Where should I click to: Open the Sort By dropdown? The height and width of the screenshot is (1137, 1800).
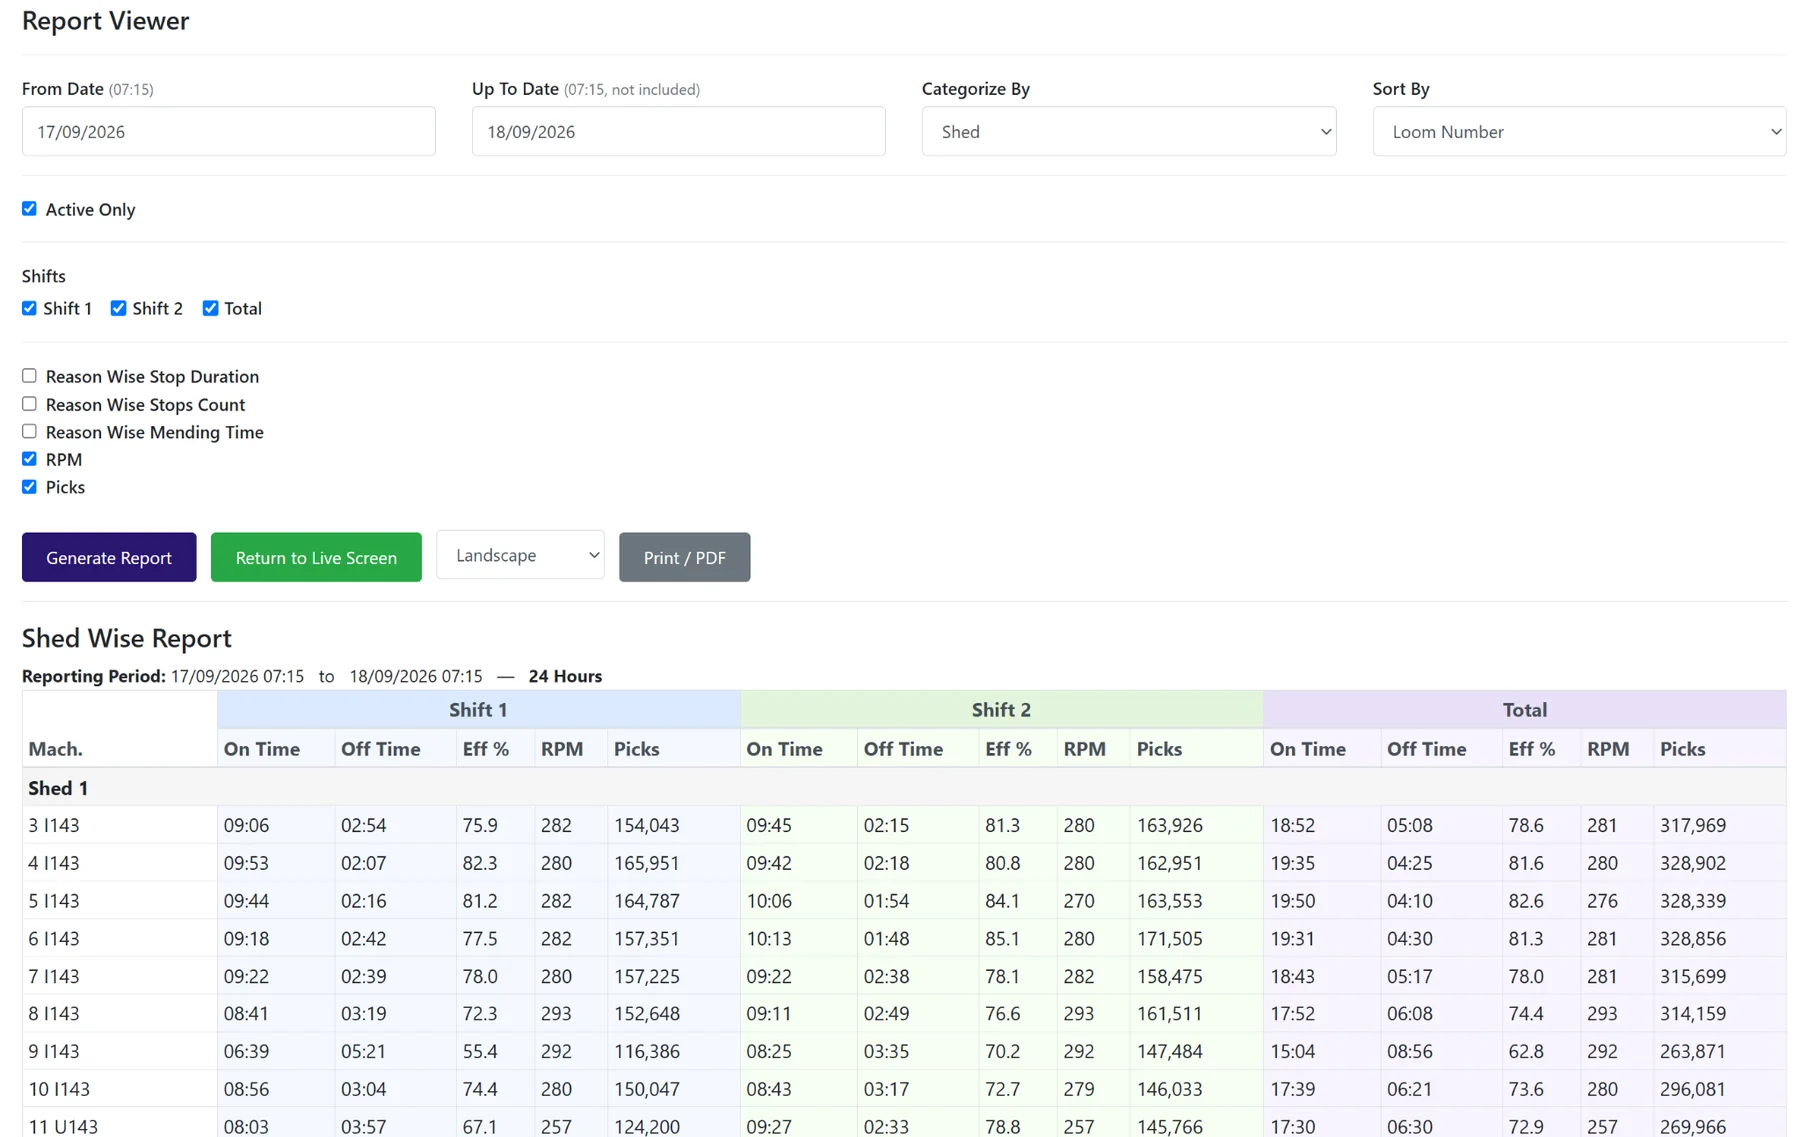pos(1579,131)
